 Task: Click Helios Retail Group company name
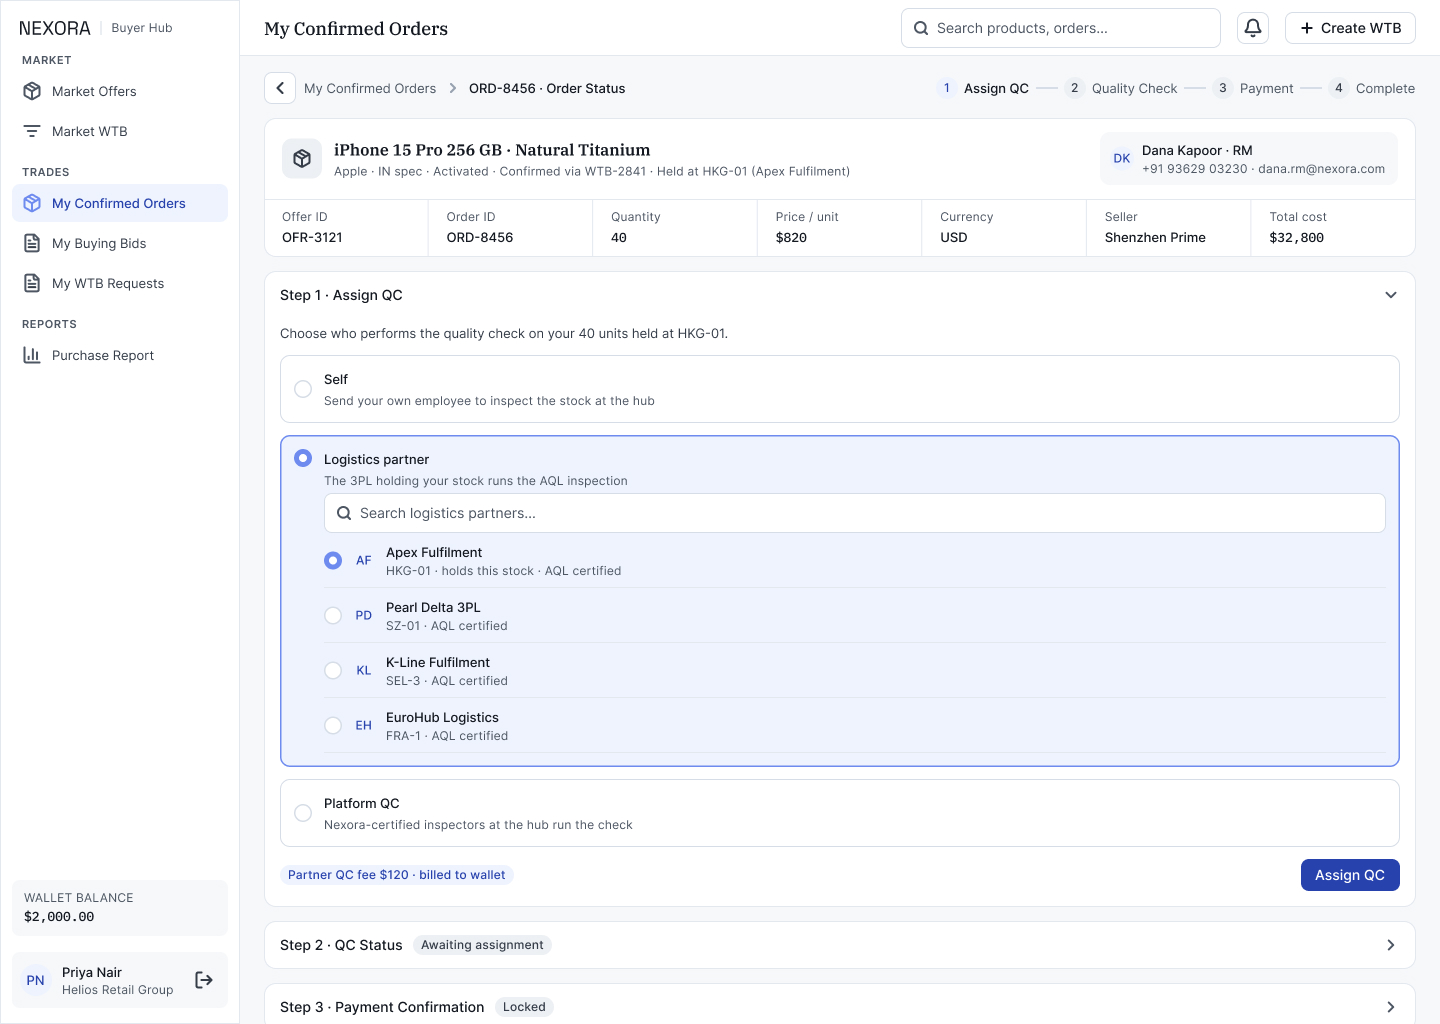[x=118, y=990]
